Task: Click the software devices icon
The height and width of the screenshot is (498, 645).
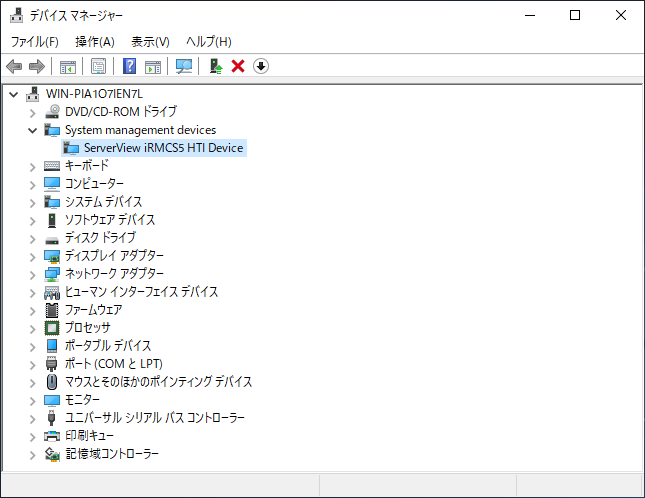Action: pos(52,220)
